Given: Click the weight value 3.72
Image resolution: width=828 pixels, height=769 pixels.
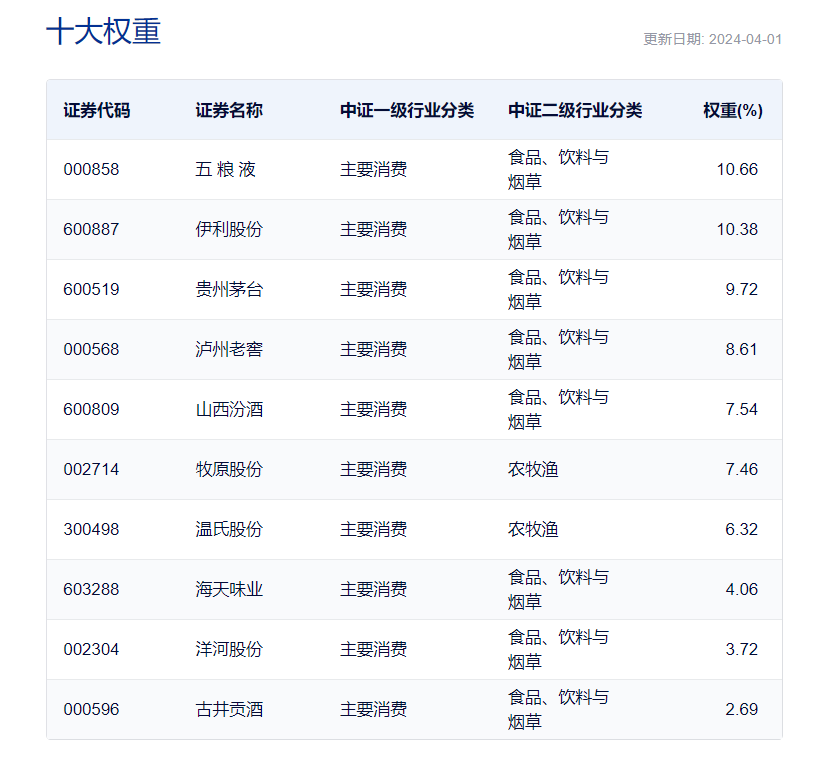Looking at the screenshot, I should (741, 649).
